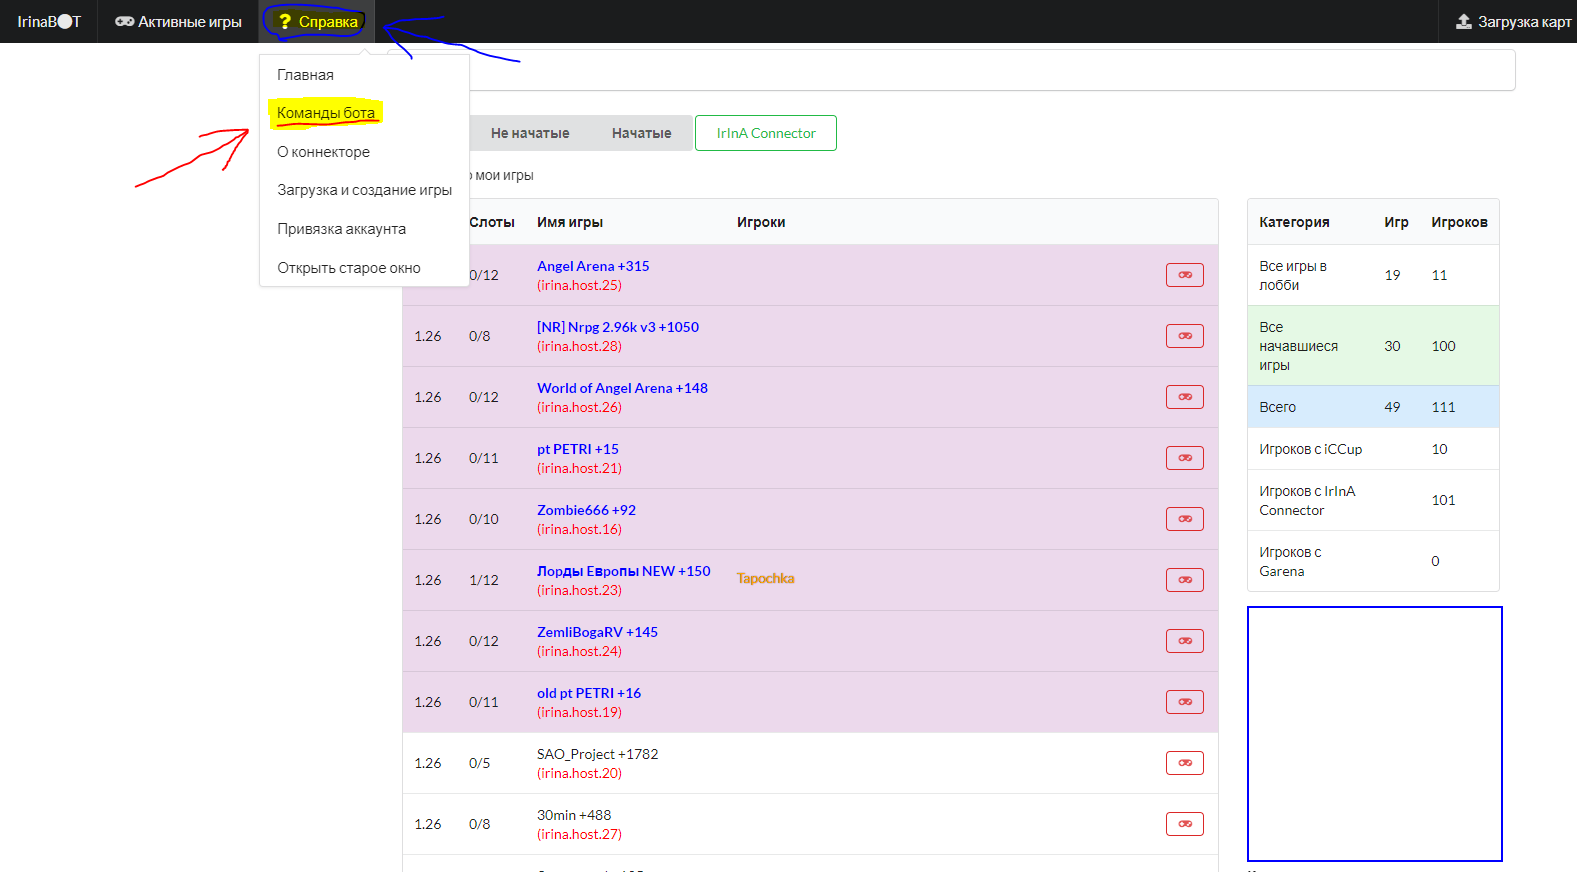The width and height of the screenshot is (1577, 872).
Task: Click host label (irina.host.20)
Action: coord(579,773)
